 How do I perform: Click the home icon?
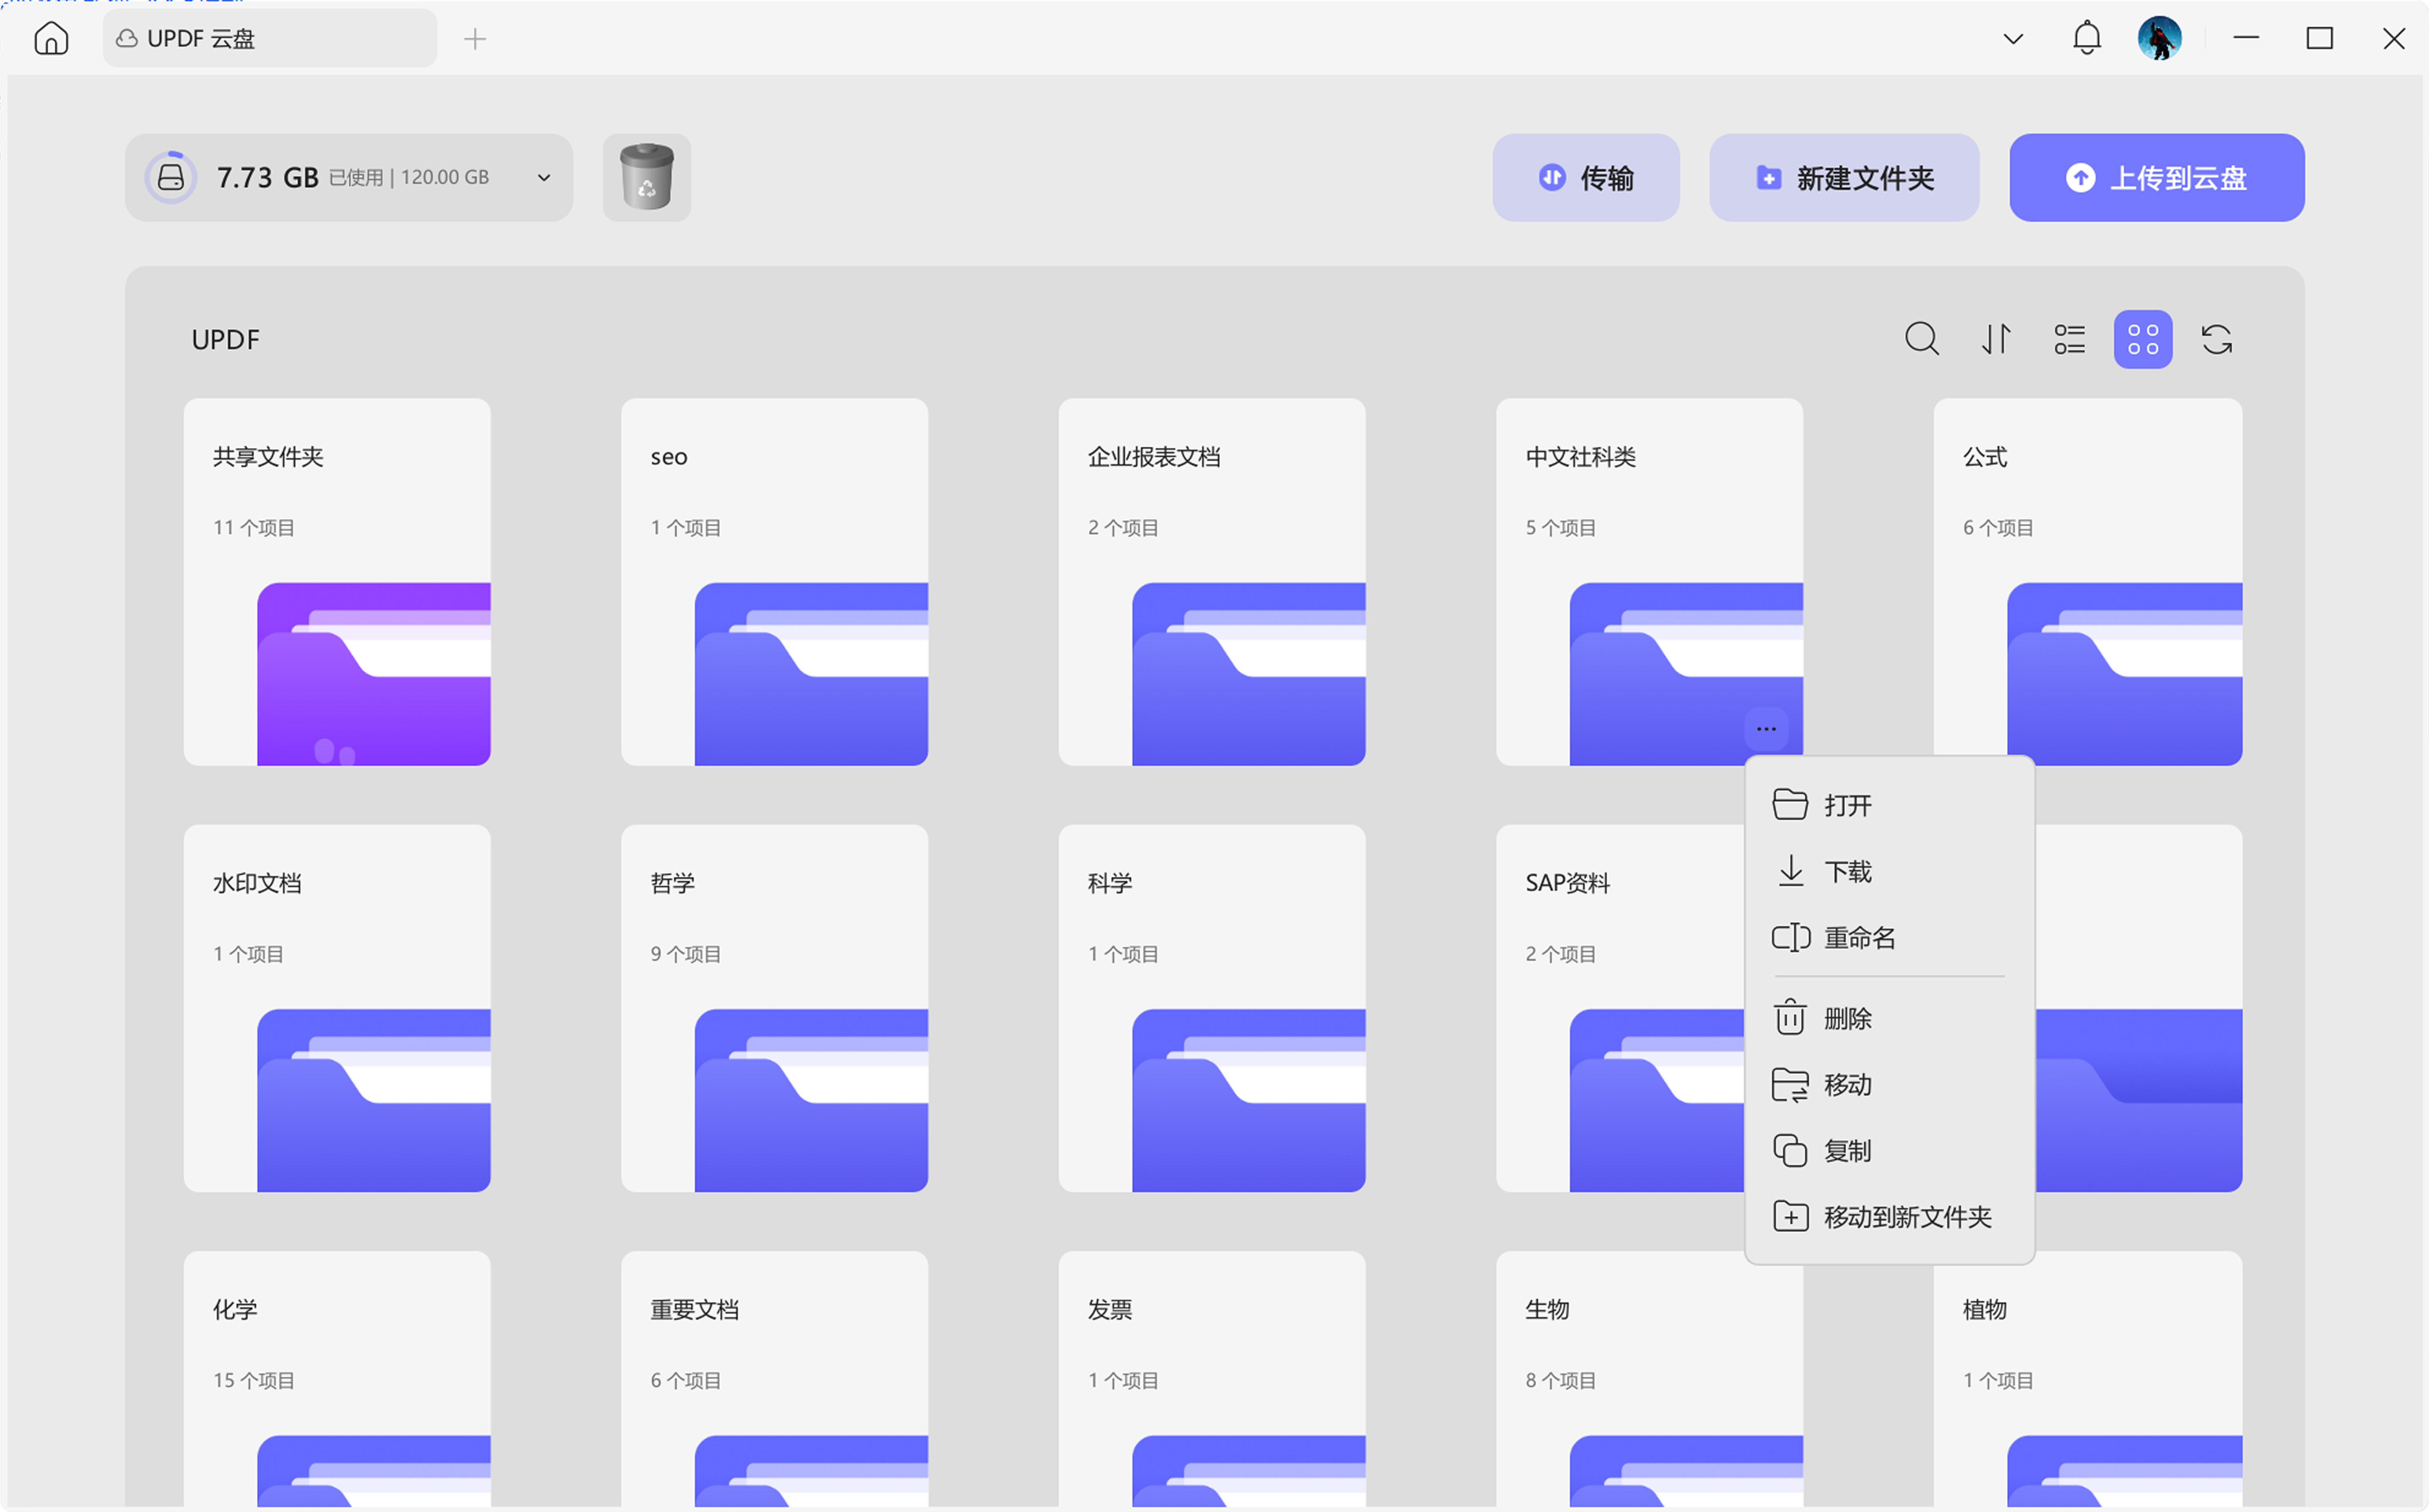pos(51,39)
